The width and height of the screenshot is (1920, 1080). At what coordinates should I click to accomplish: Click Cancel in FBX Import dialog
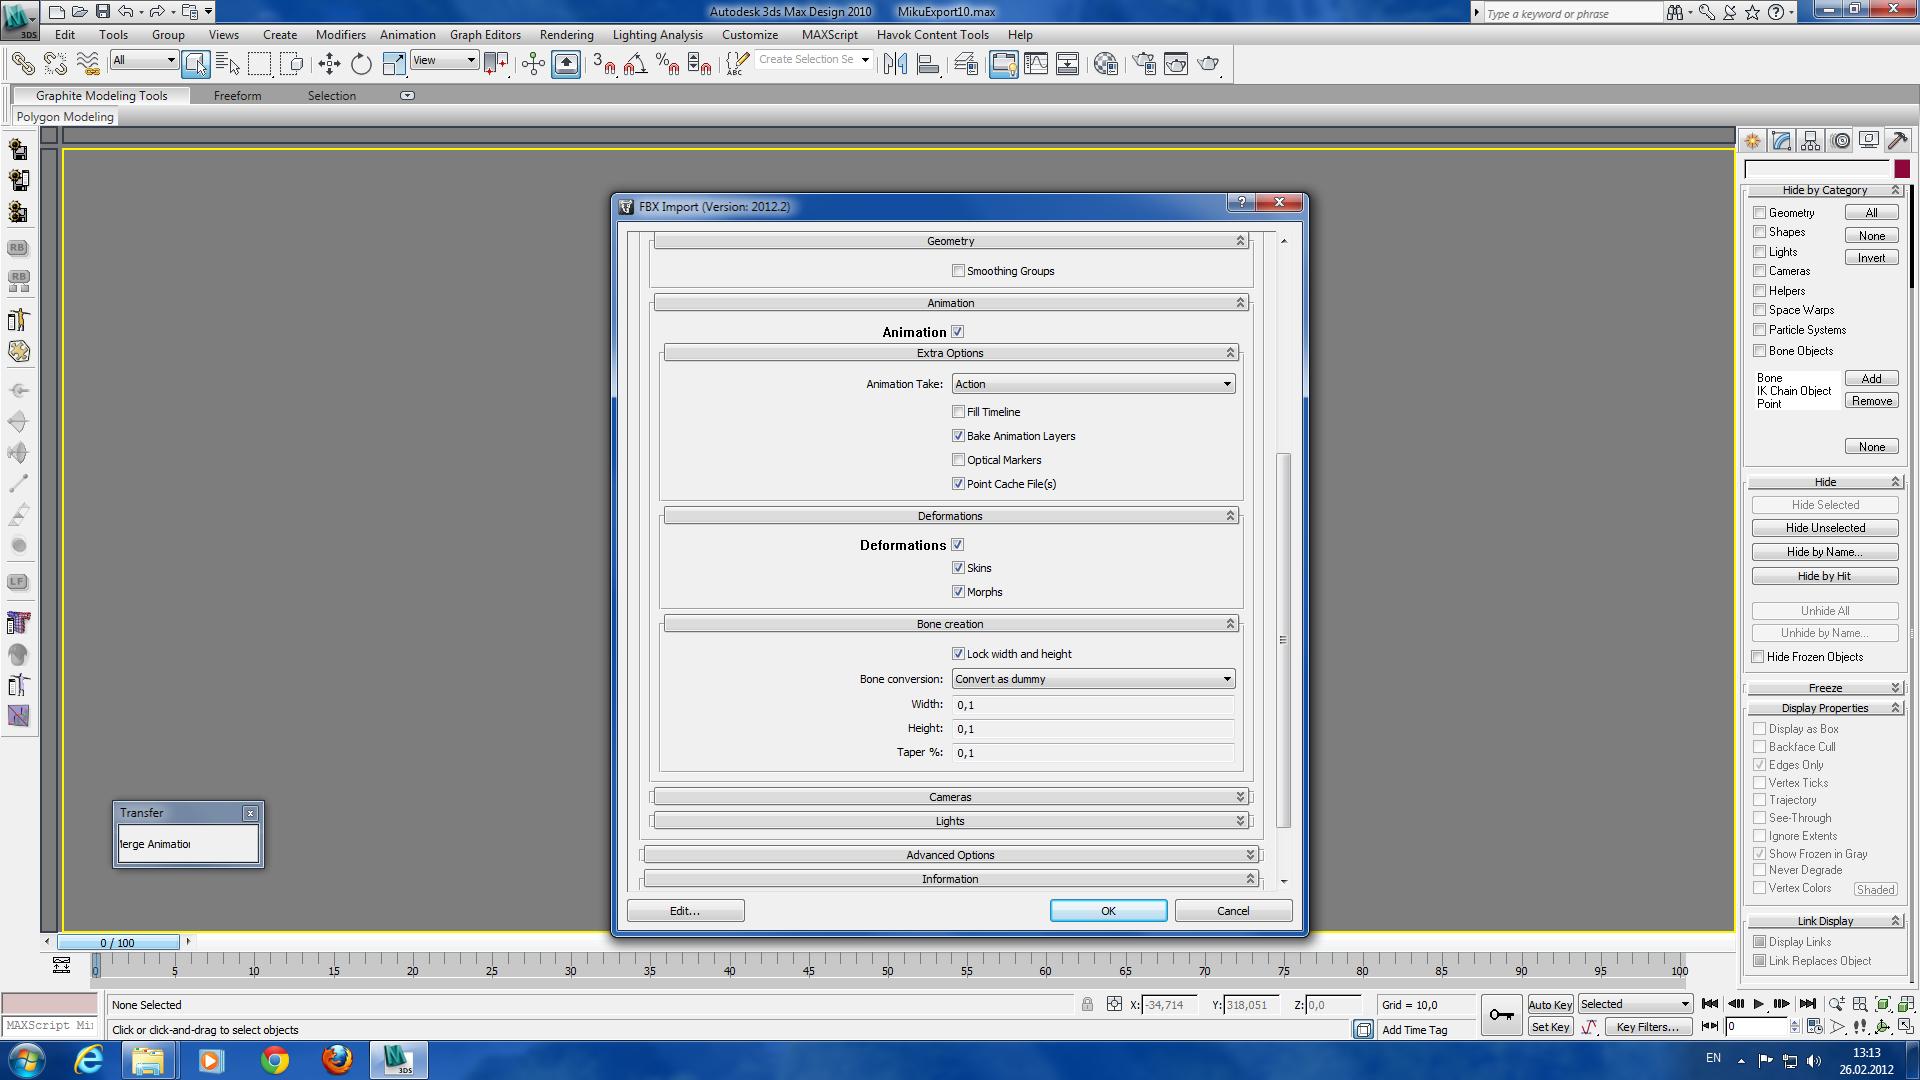[1233, 911]
